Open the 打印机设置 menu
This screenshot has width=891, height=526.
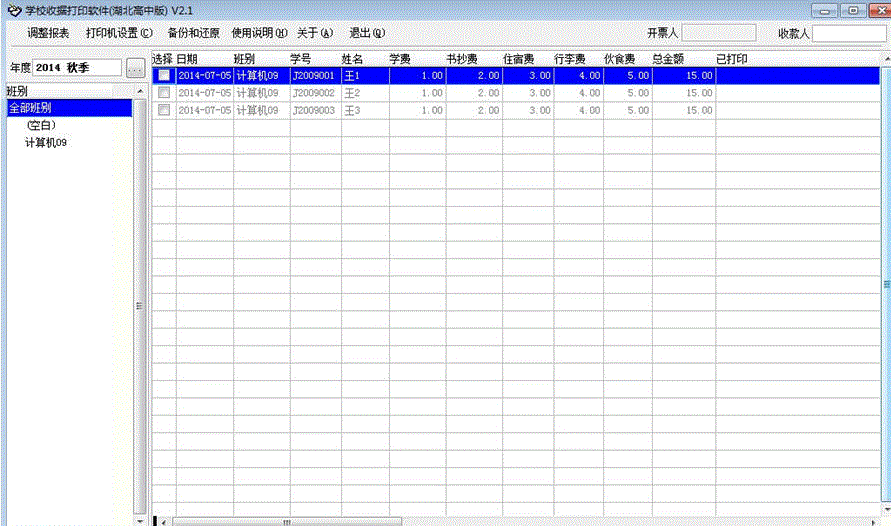click(119, 33)
